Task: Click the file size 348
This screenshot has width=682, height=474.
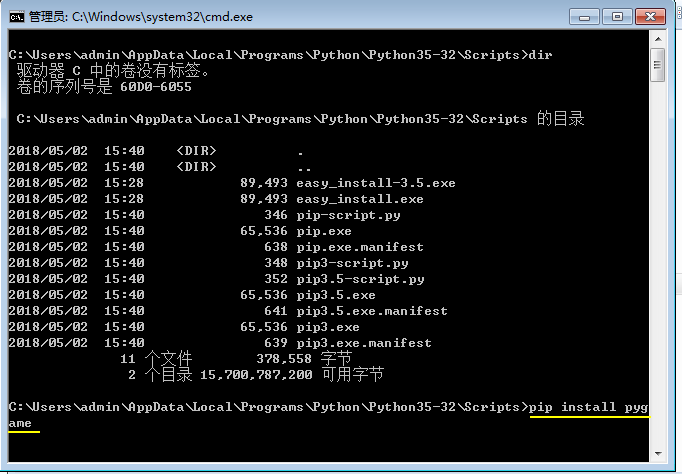Action: (x=276, y=263)
